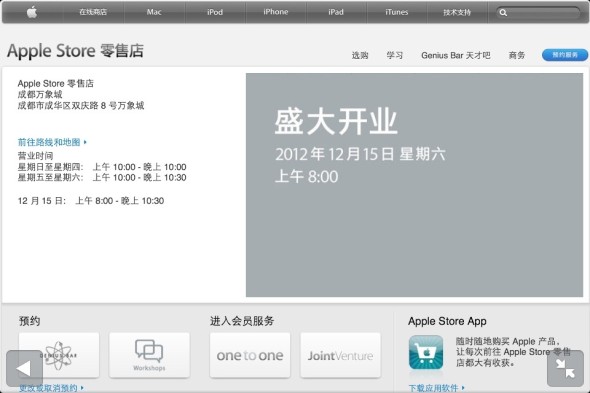Click 星期五至星期六 opening hours line
This screenshot has height=393, width=590.
point(102,177)
